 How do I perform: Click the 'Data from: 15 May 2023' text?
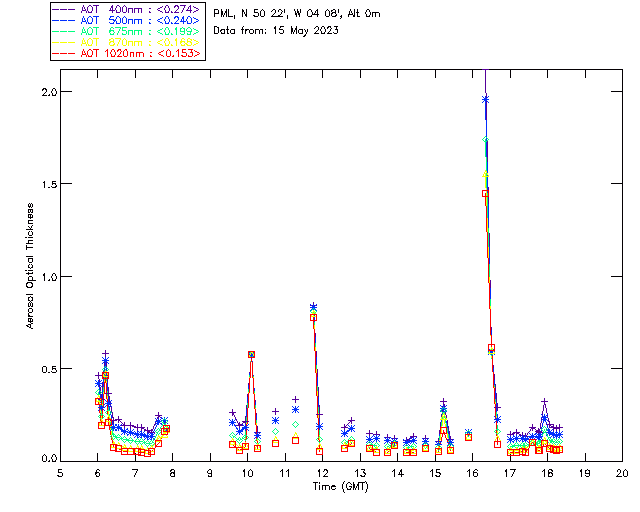tap(276, 31)
